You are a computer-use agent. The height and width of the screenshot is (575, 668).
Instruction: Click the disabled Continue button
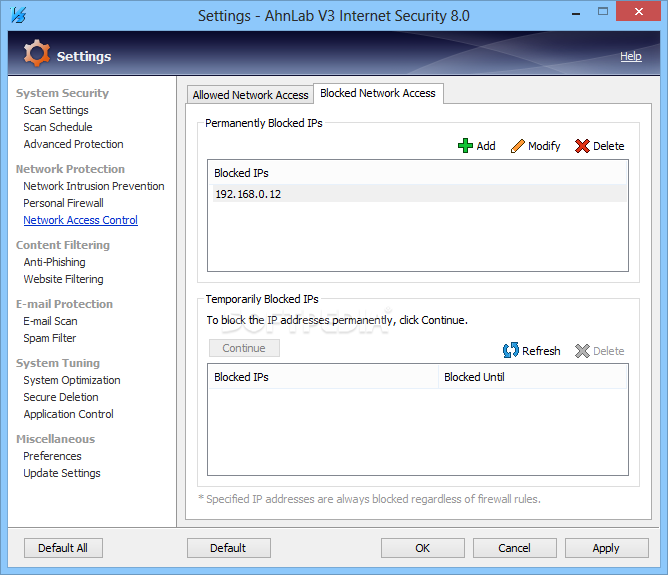click(244, 348)
